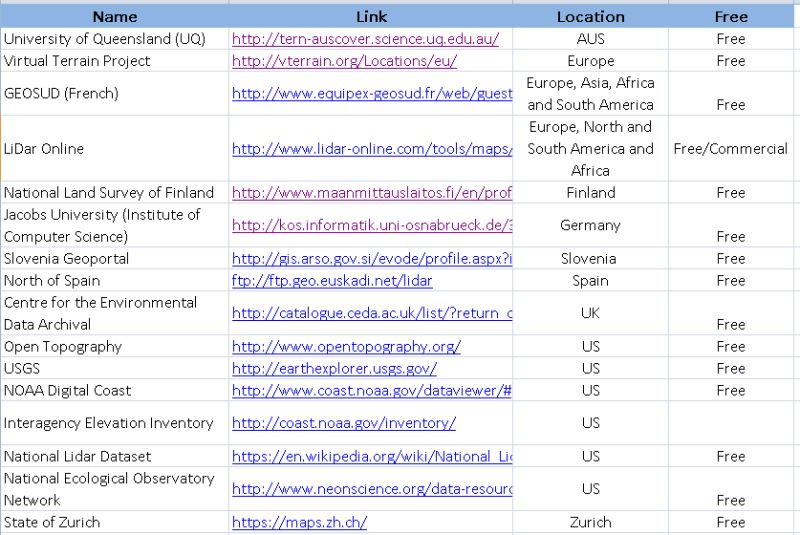Select the Free column header

click(731, 17)
